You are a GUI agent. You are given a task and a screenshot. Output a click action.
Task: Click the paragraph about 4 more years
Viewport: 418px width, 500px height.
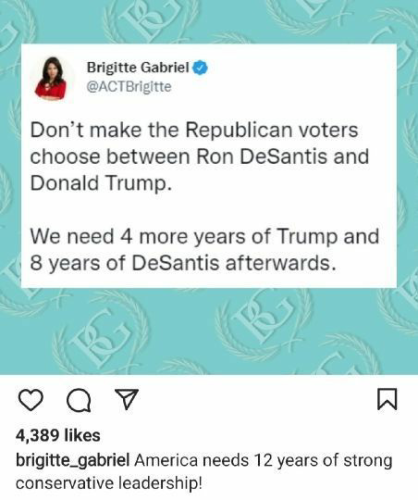tap(205, 250)
